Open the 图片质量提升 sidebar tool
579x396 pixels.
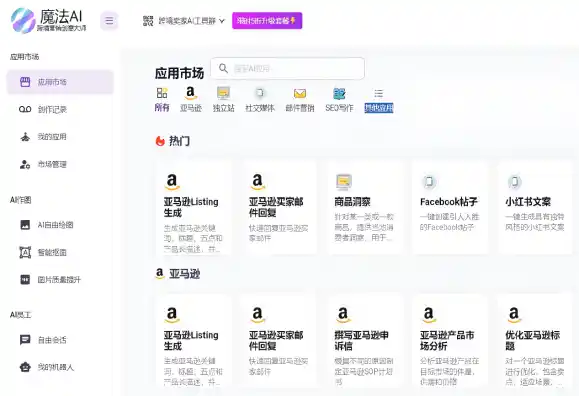pos(60,280)
